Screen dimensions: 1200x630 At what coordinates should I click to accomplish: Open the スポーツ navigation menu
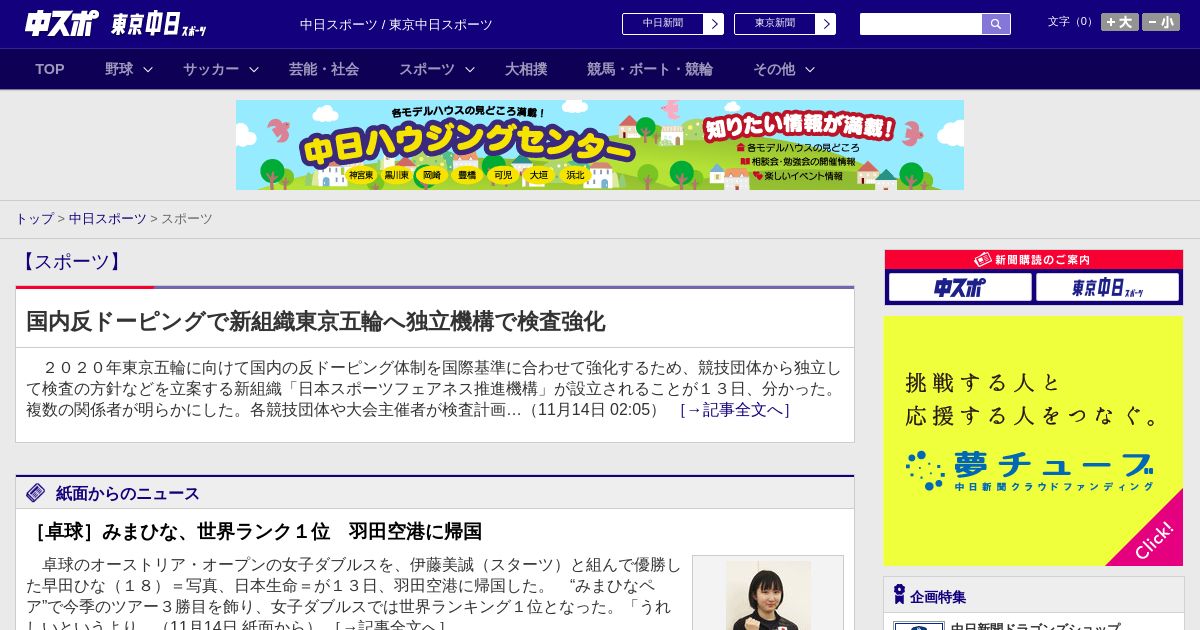427,69
